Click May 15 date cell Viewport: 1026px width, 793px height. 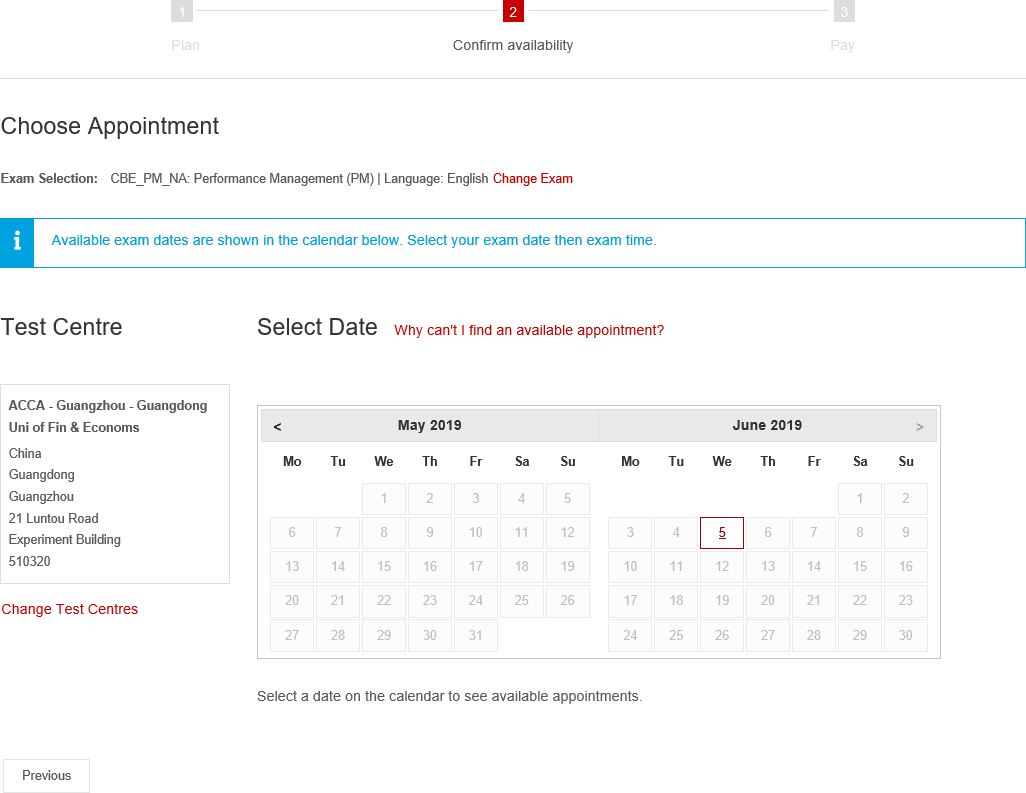coord(384,567)
